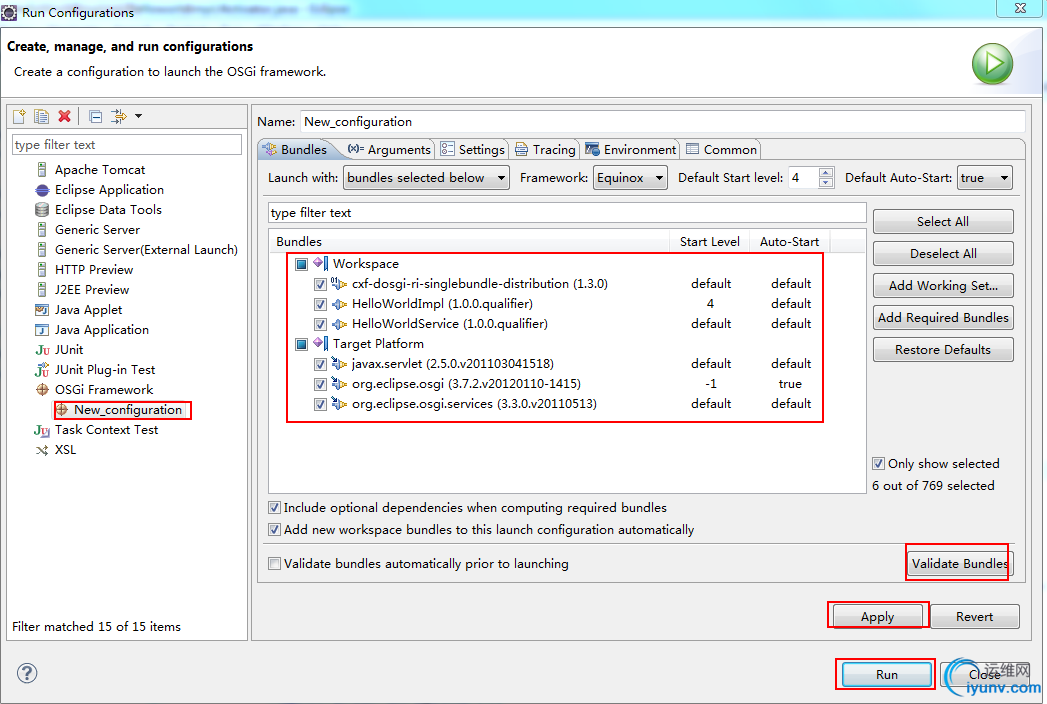The image size is (1047, 704).
Task: Switch to the Bundles tab
Action: tap(294, 150)
